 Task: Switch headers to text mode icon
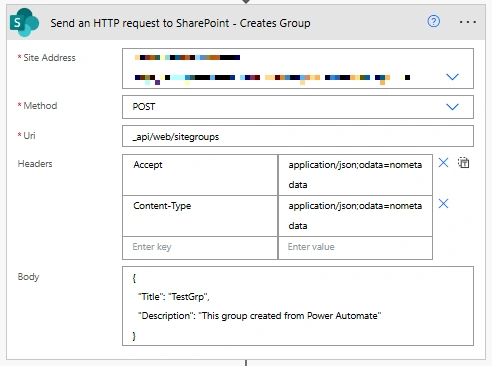coord(464,163)
